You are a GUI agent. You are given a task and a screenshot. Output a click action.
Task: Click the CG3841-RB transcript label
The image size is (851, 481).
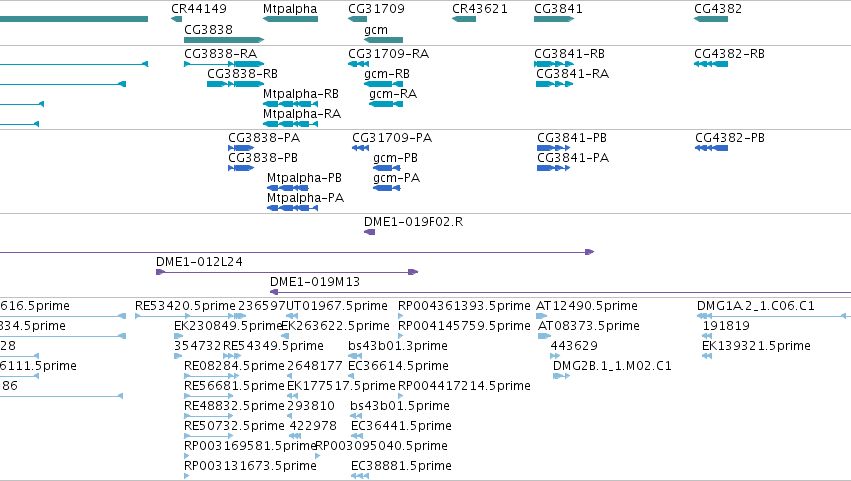tap(569, 54)
